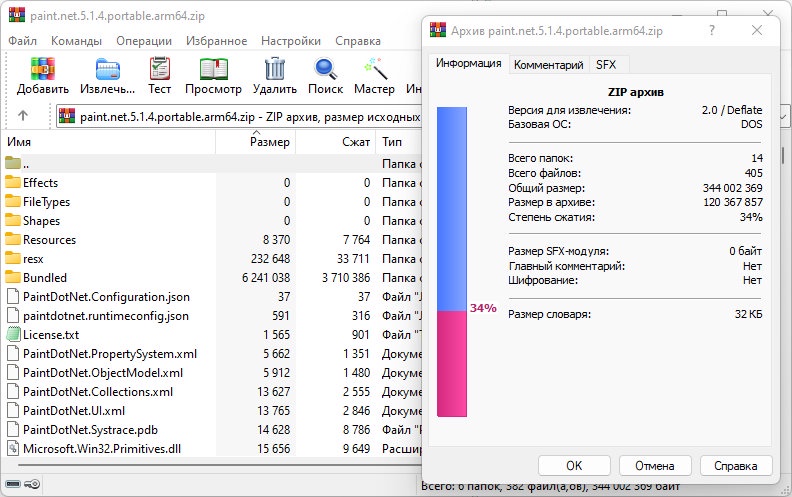792x497 pixels.
Task: Click the drive icon in status bar
Action: (x=13, y=484)
